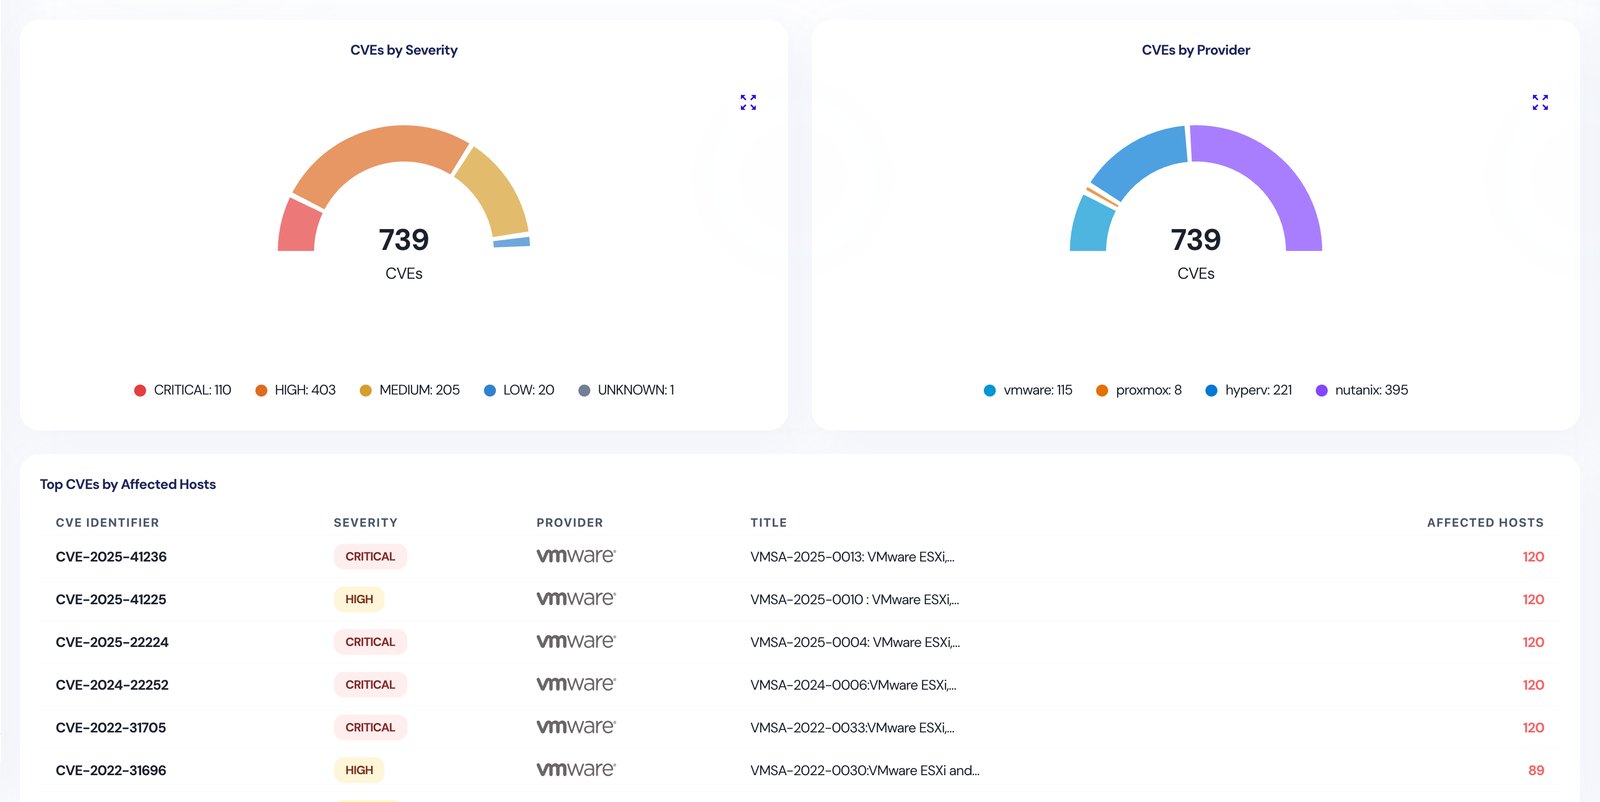Sort by the Affected Hosts column header
The width and height of the screenshot is (1600, 802).
(x=1485, y=523)
